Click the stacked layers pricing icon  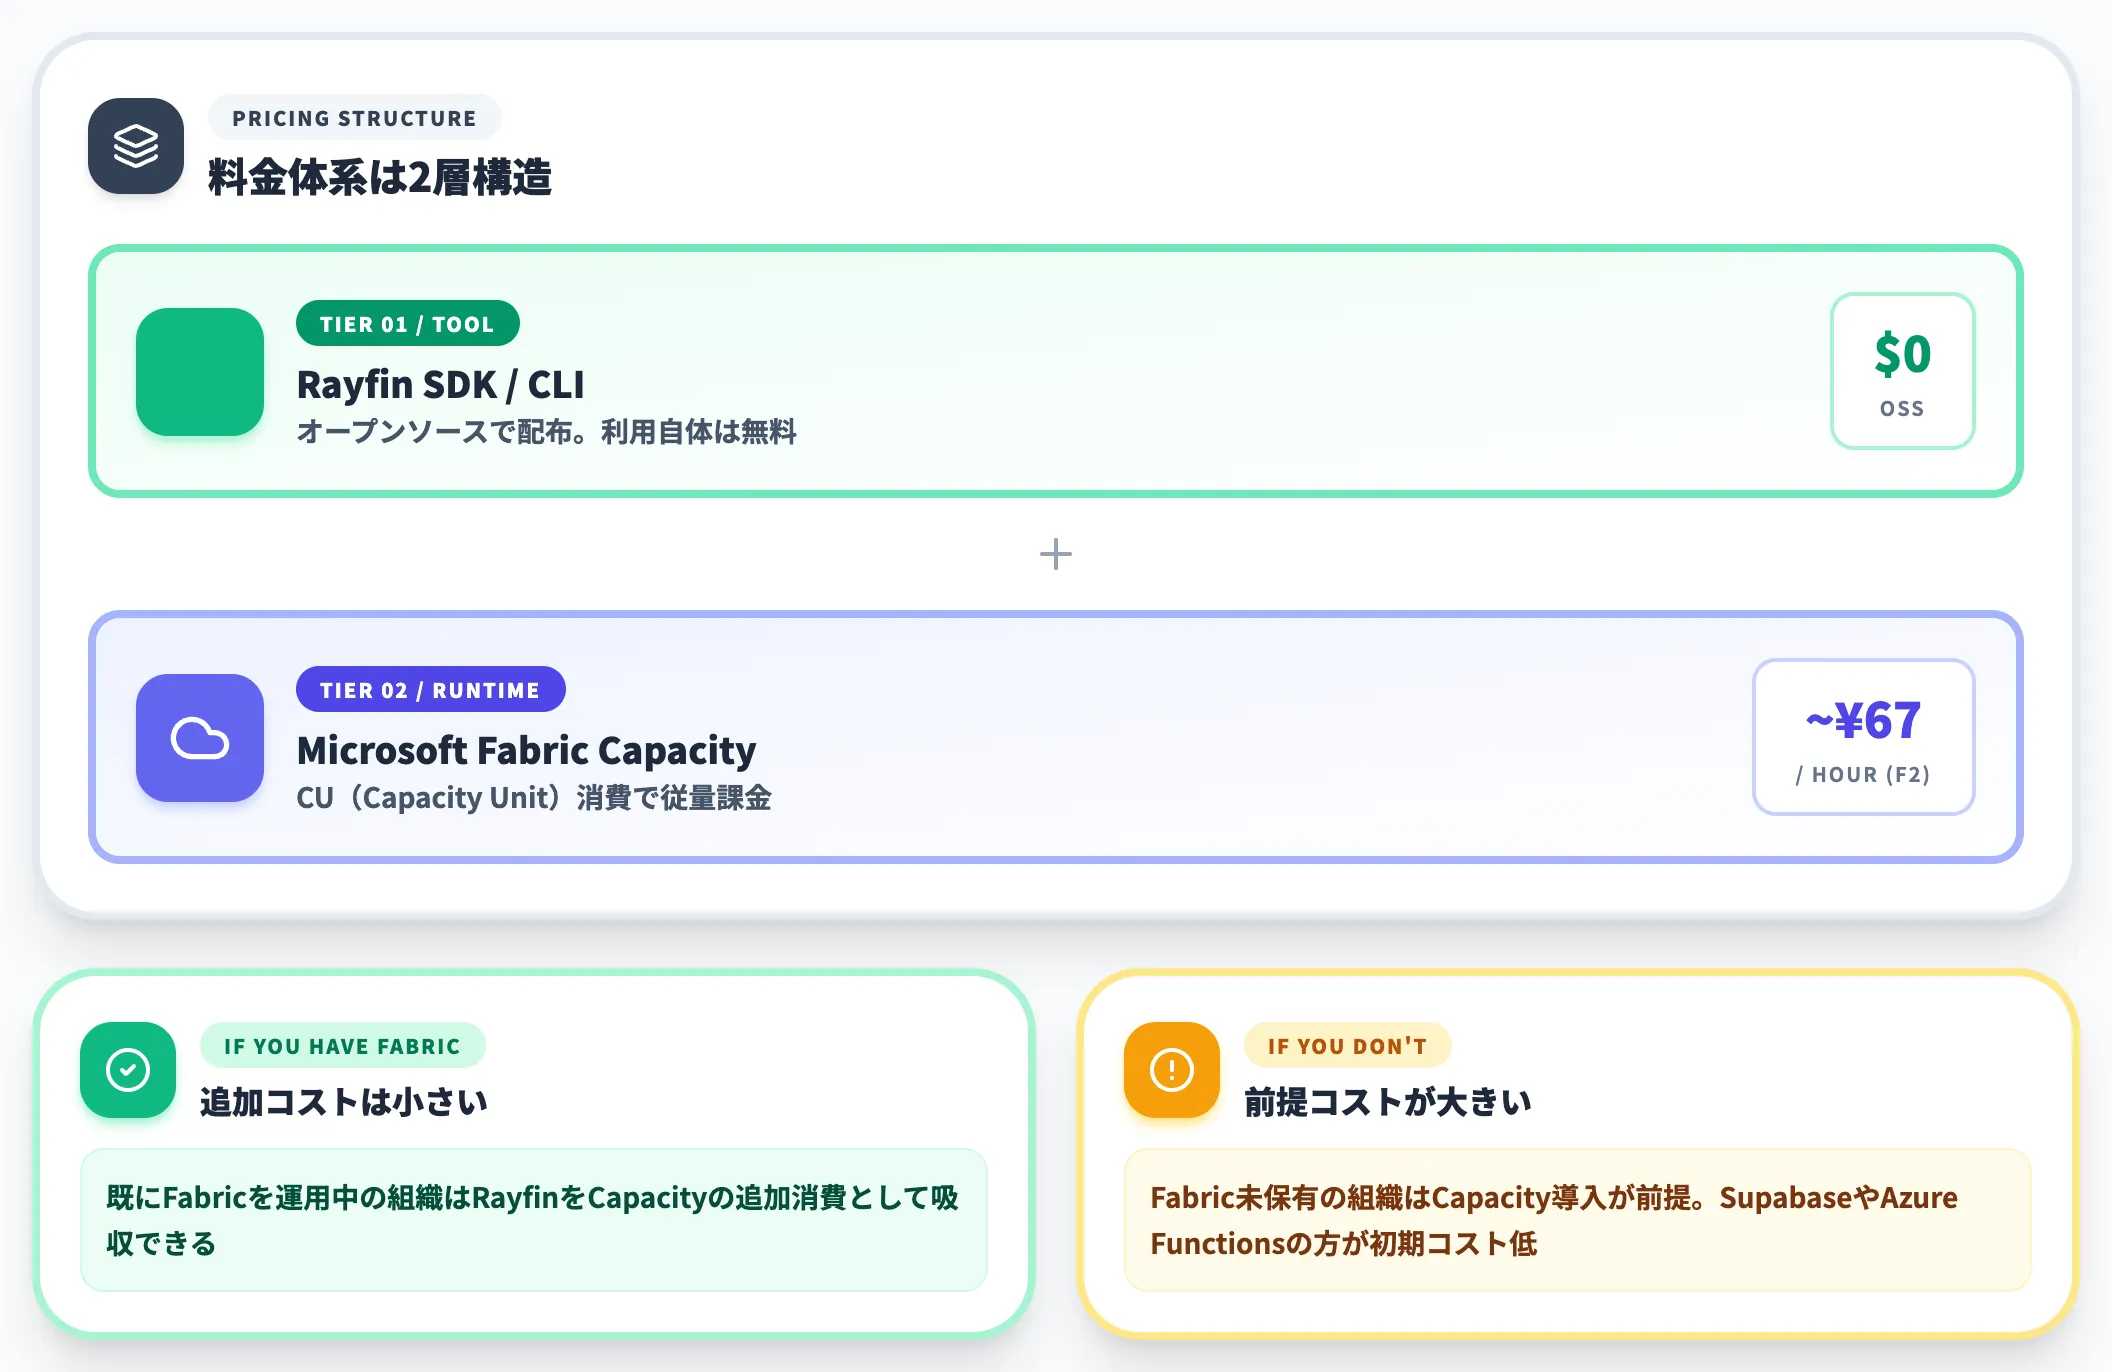[x=136, y=146]
